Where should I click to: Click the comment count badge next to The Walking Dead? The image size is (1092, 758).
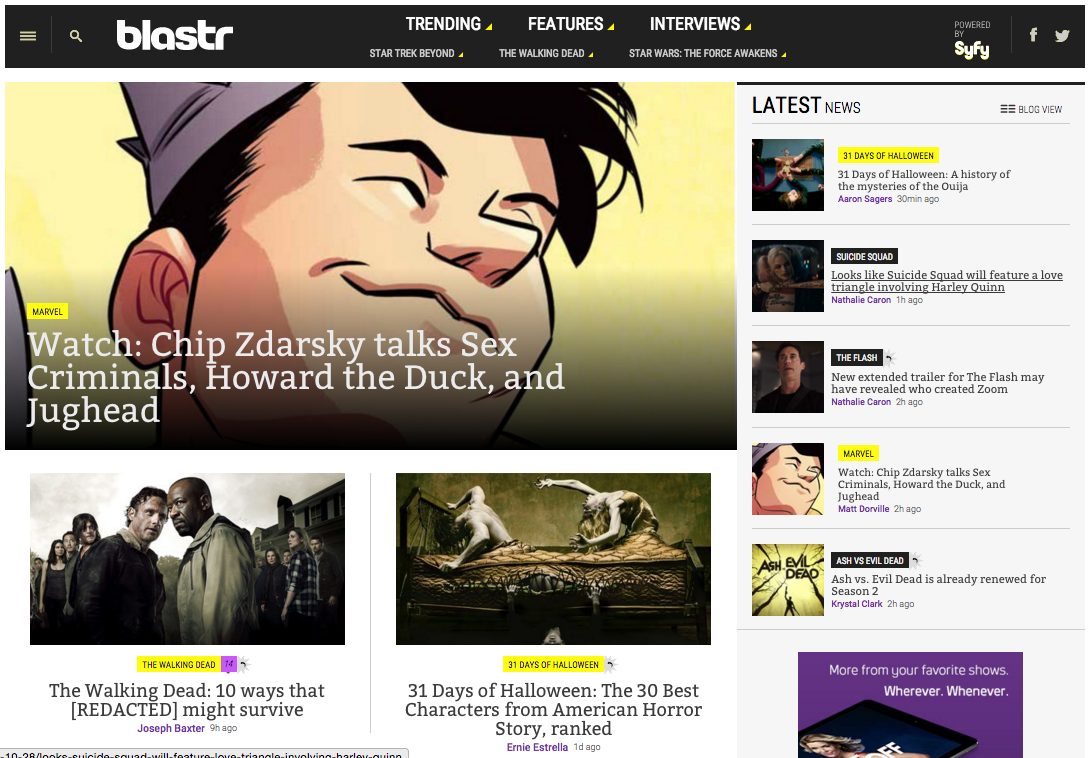pos(228,665)
